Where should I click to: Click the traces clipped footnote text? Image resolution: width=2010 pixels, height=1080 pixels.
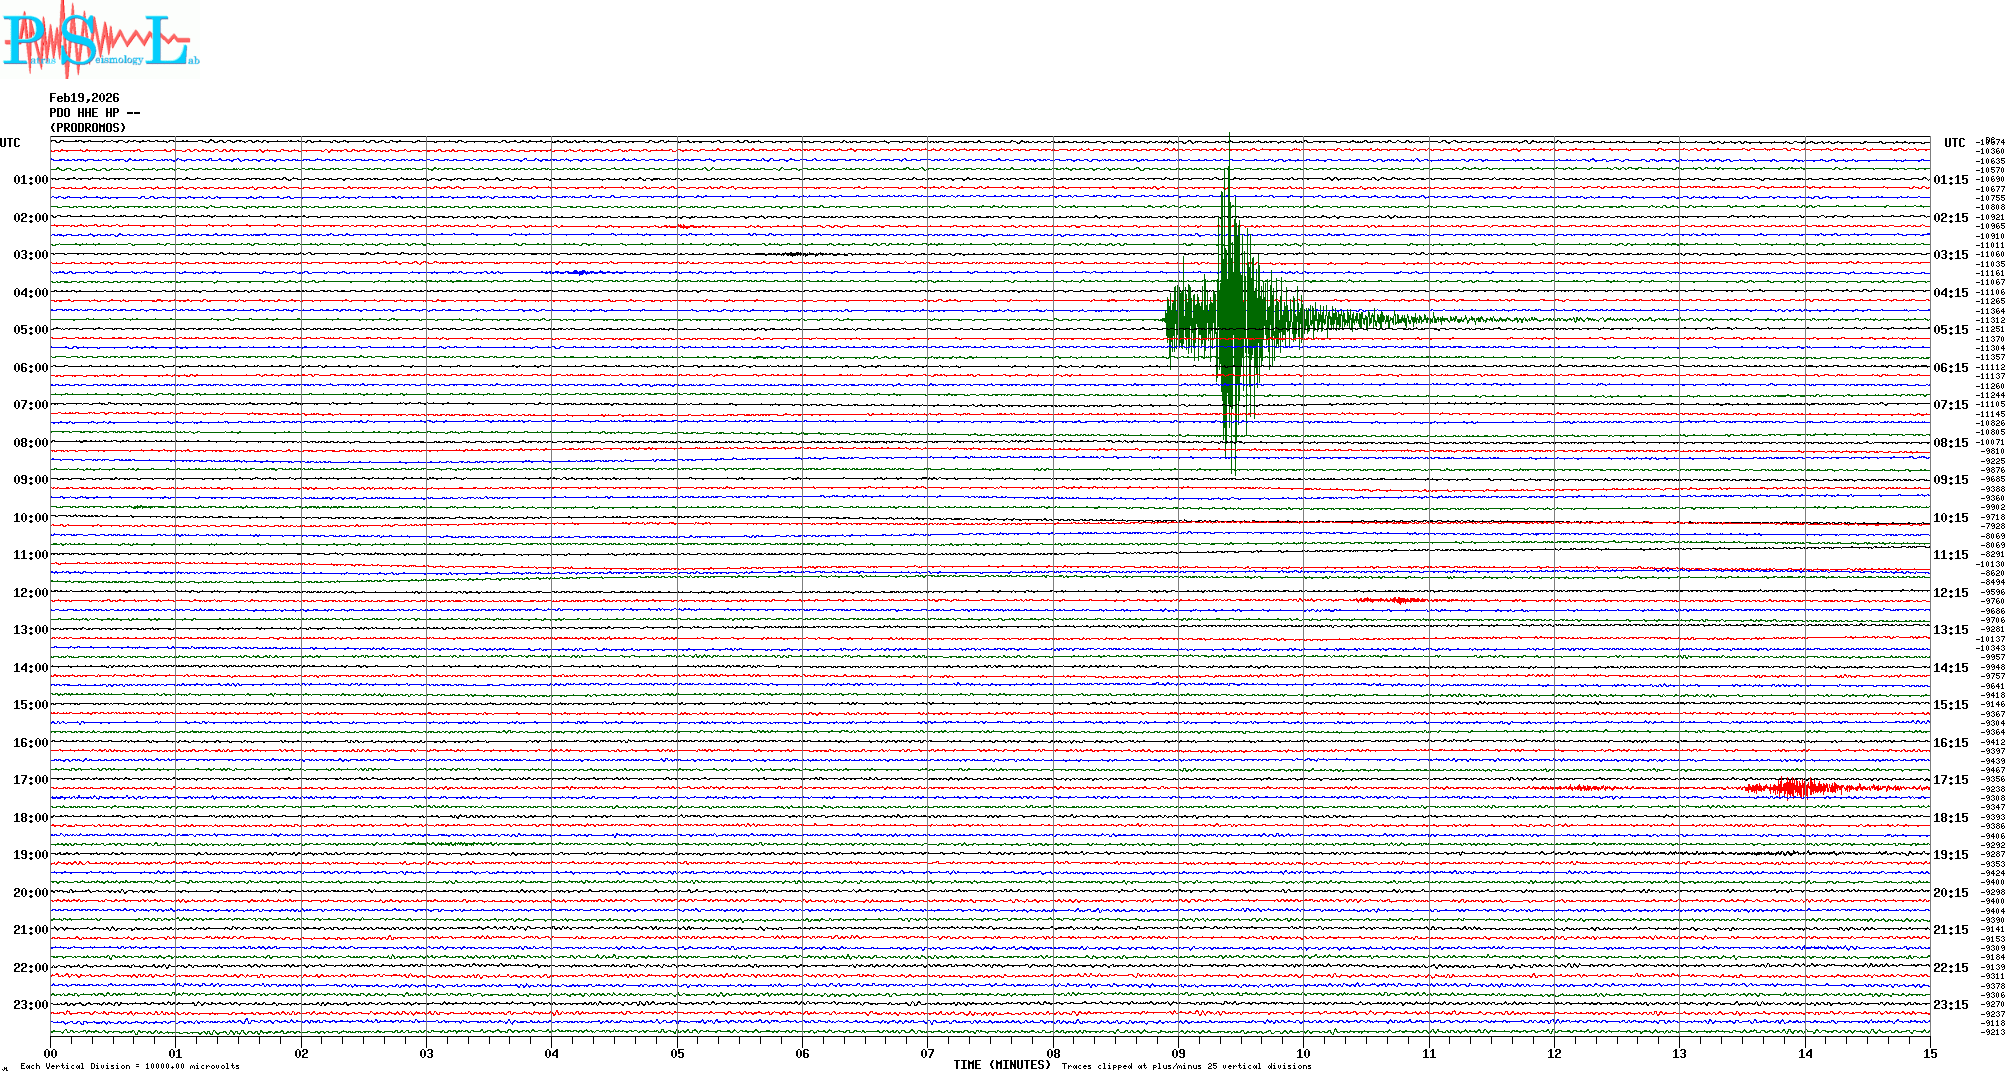[x=1186, y=1067]
